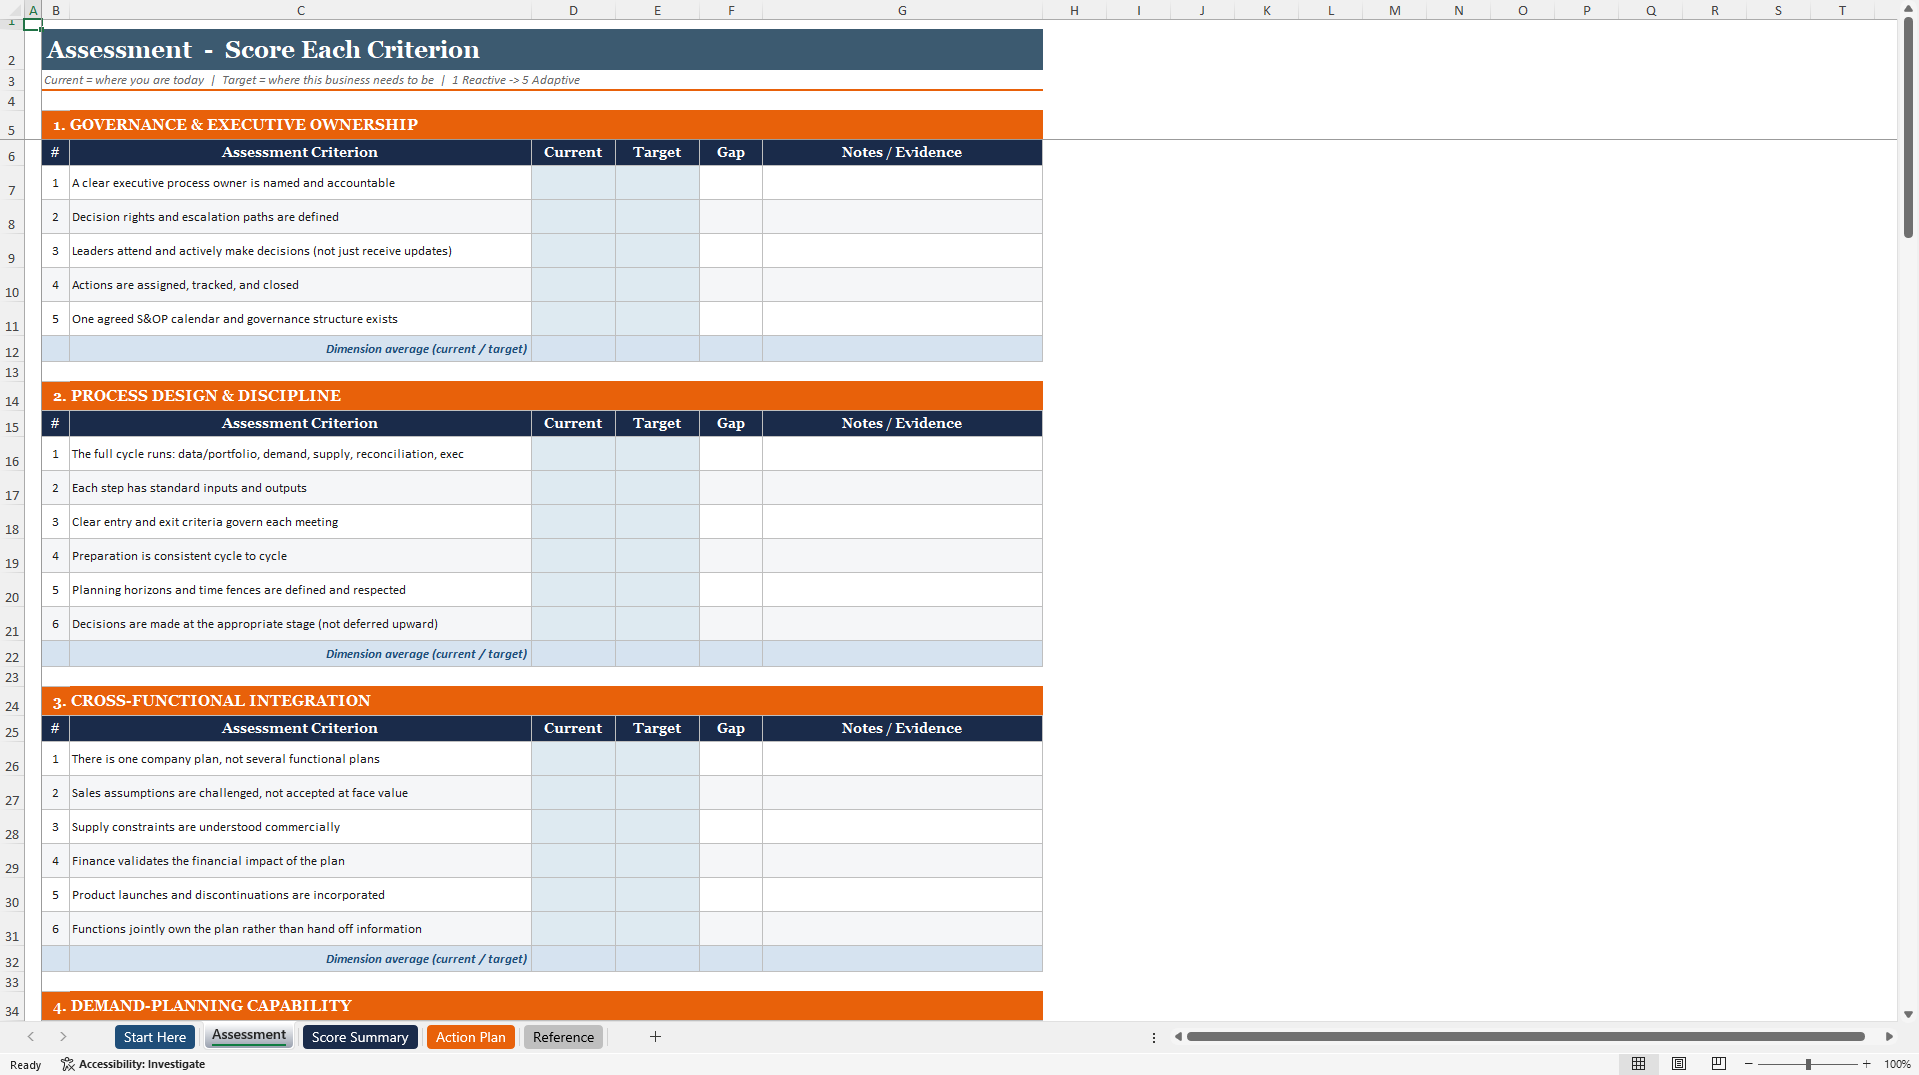Select column G header
1919x1075 pixels.
coord(902,10)
